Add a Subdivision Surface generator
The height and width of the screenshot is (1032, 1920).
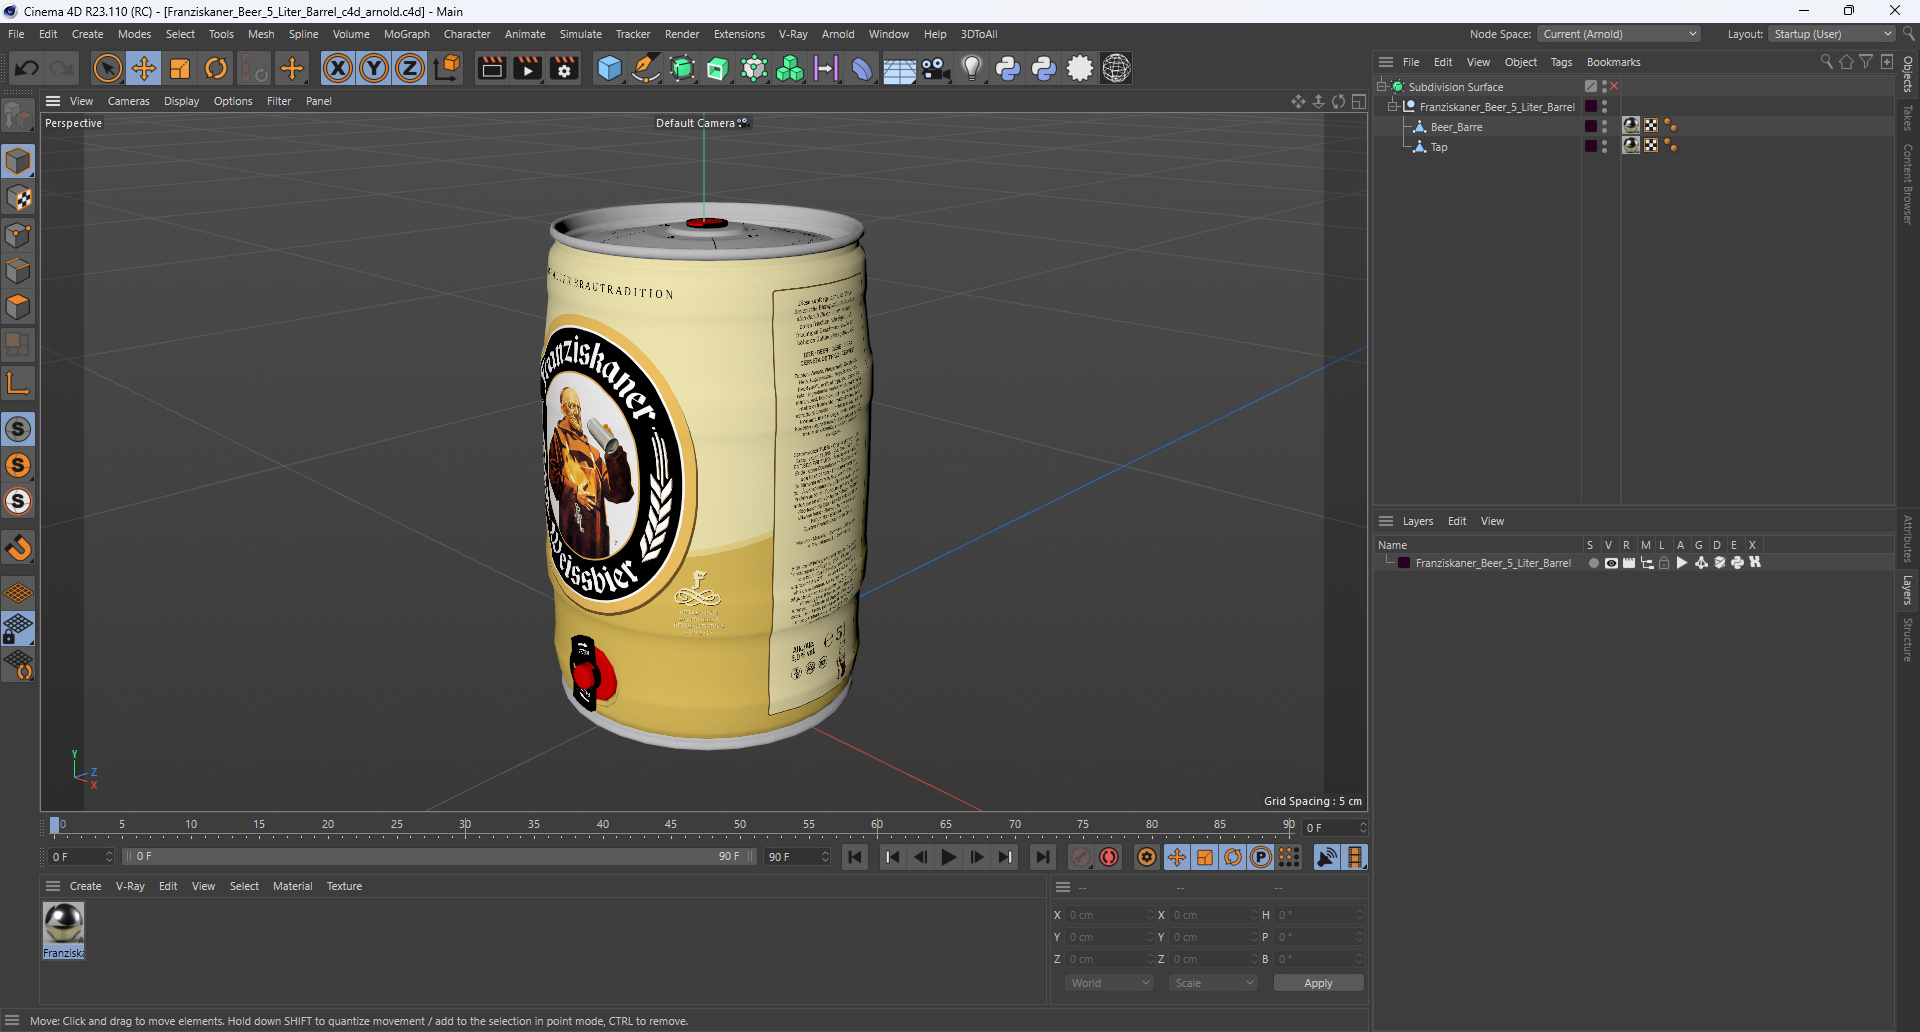[682, 68]
